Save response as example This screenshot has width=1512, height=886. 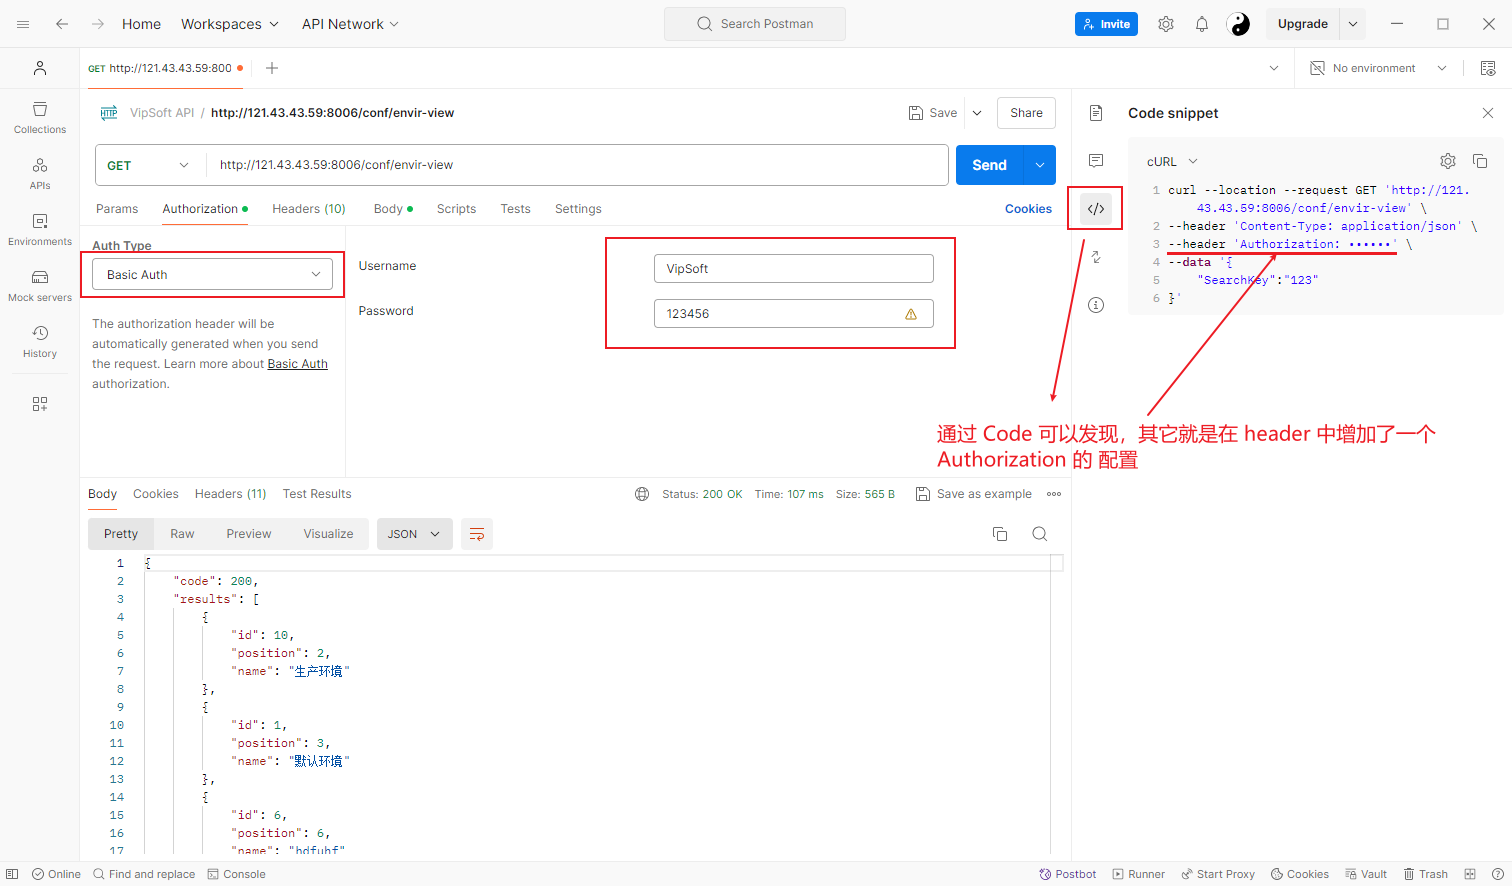click(x=974, y=494)
